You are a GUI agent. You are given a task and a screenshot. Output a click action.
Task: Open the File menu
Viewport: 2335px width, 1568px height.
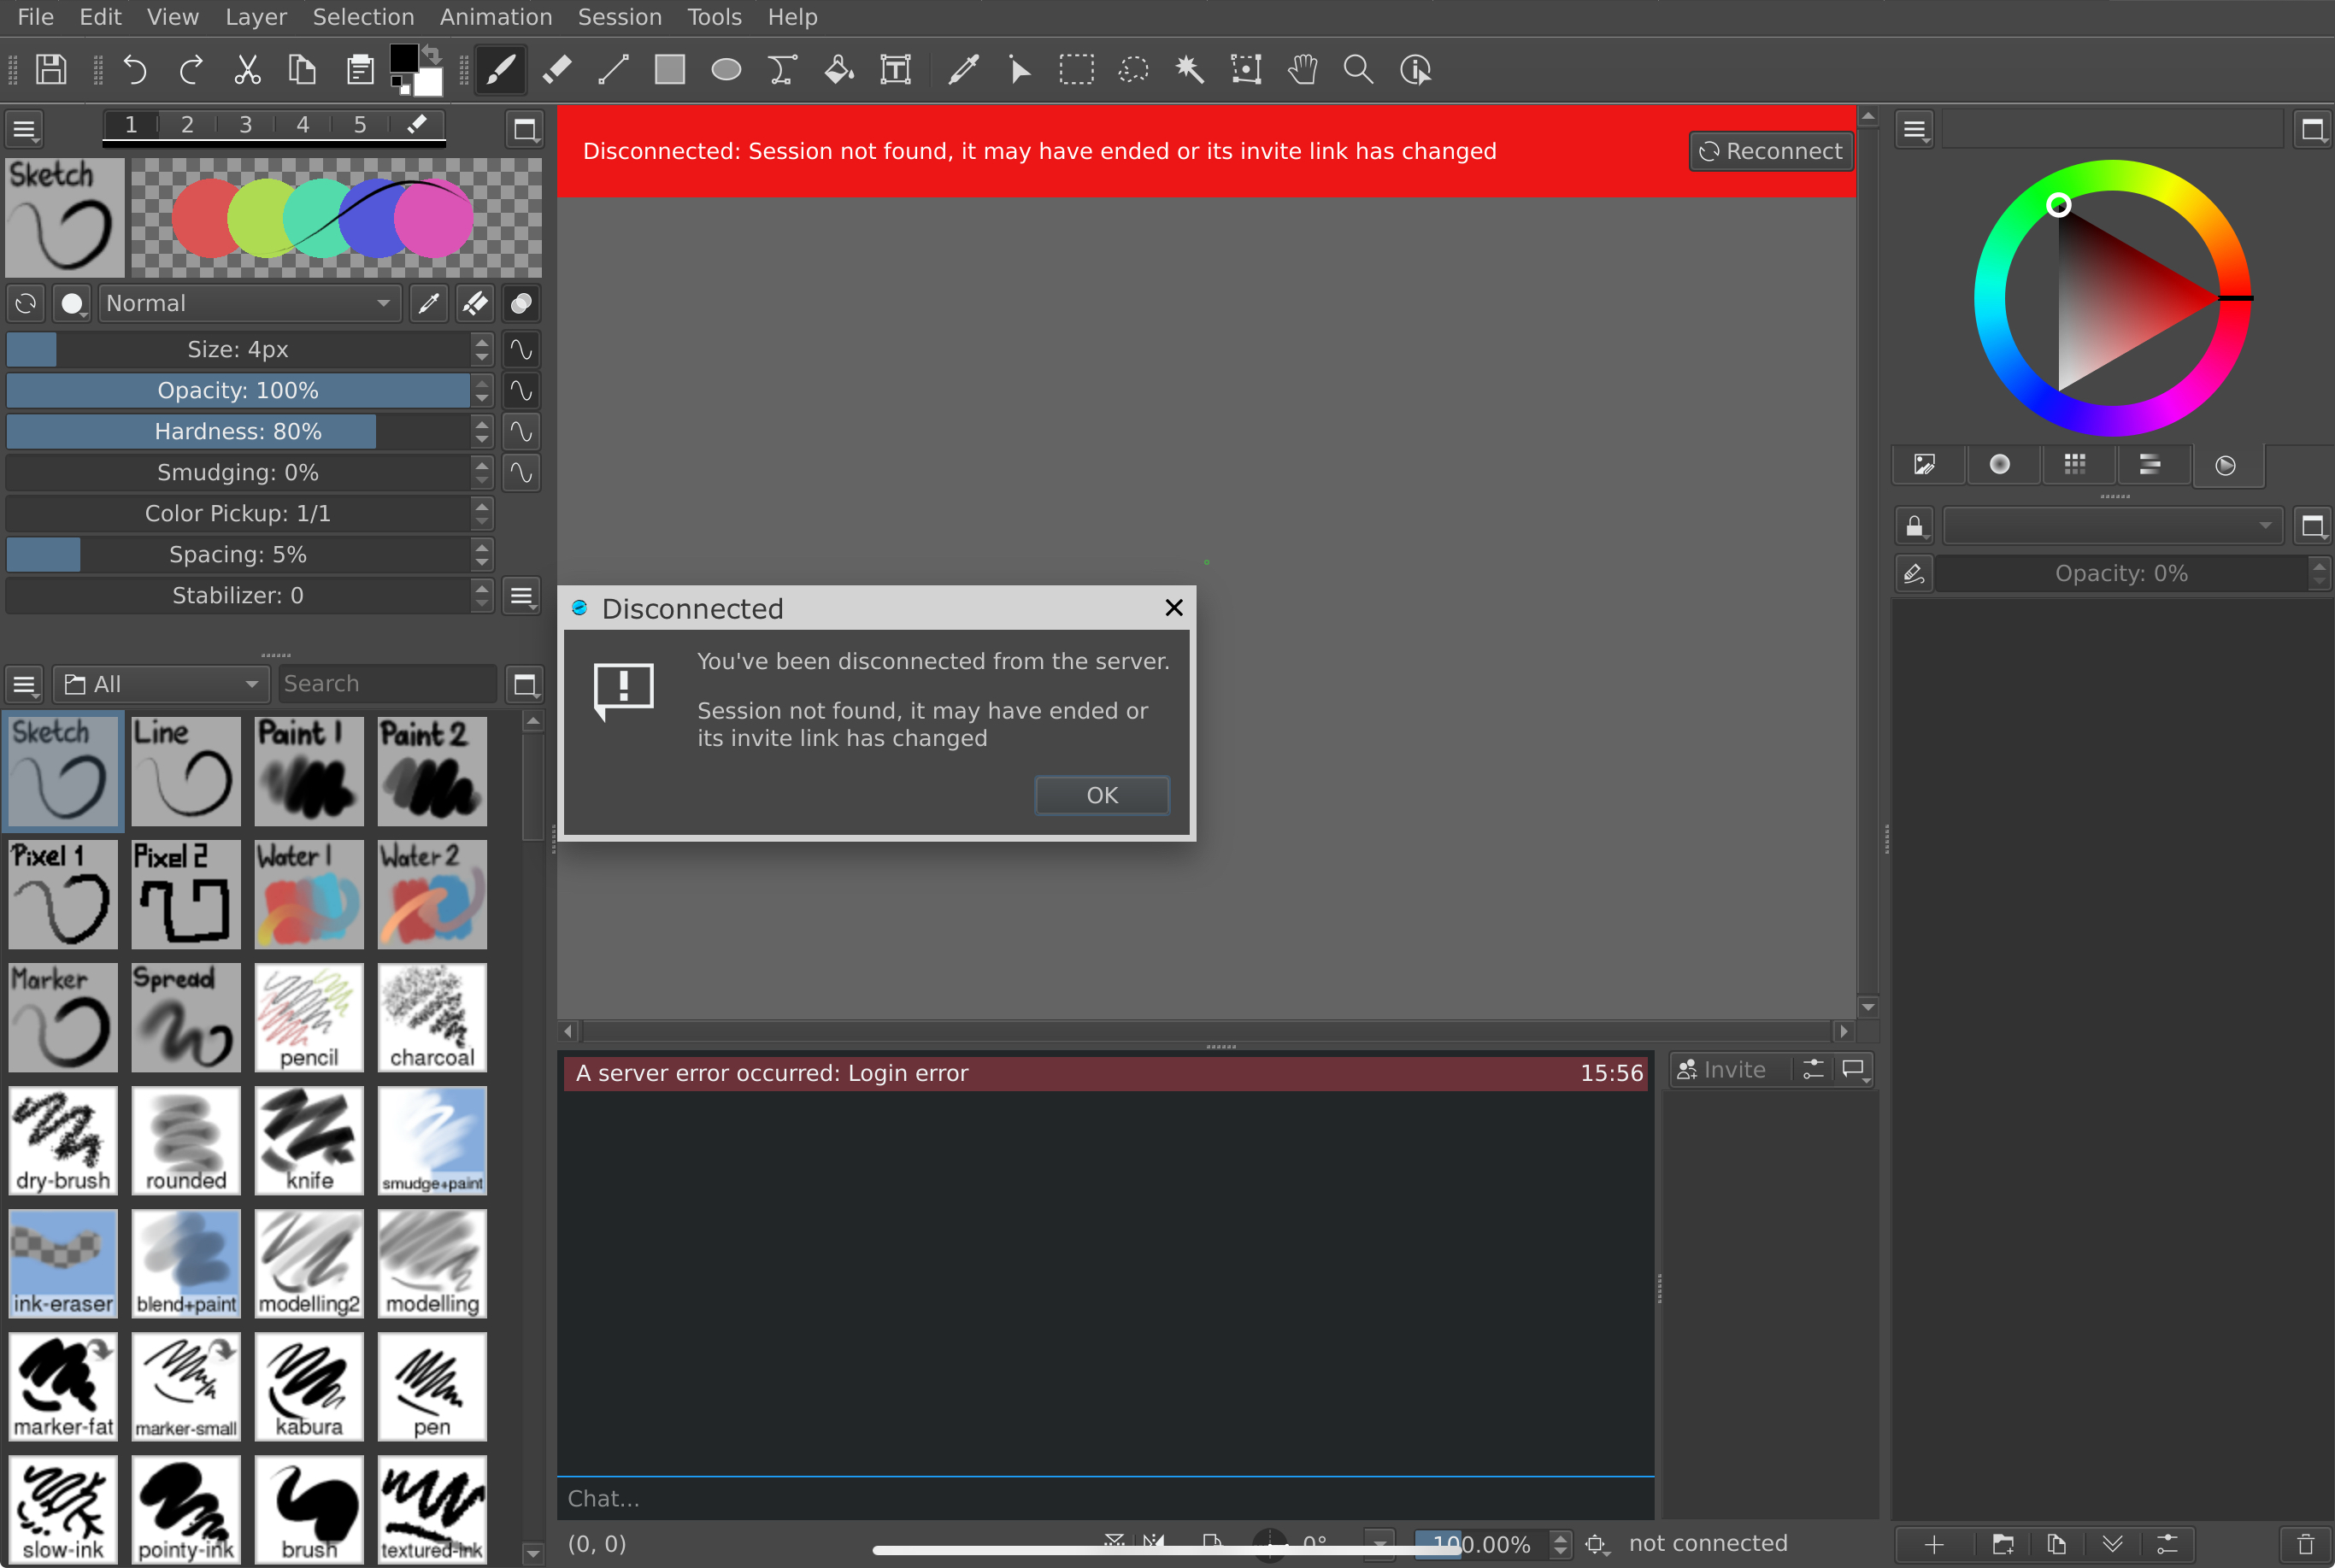36,17
